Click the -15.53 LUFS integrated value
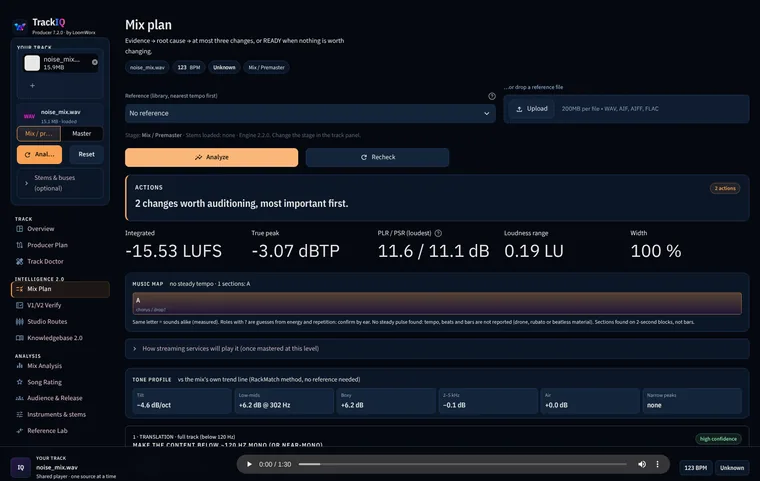The height and width of the screenshot is (481, 760). [174, 251]
